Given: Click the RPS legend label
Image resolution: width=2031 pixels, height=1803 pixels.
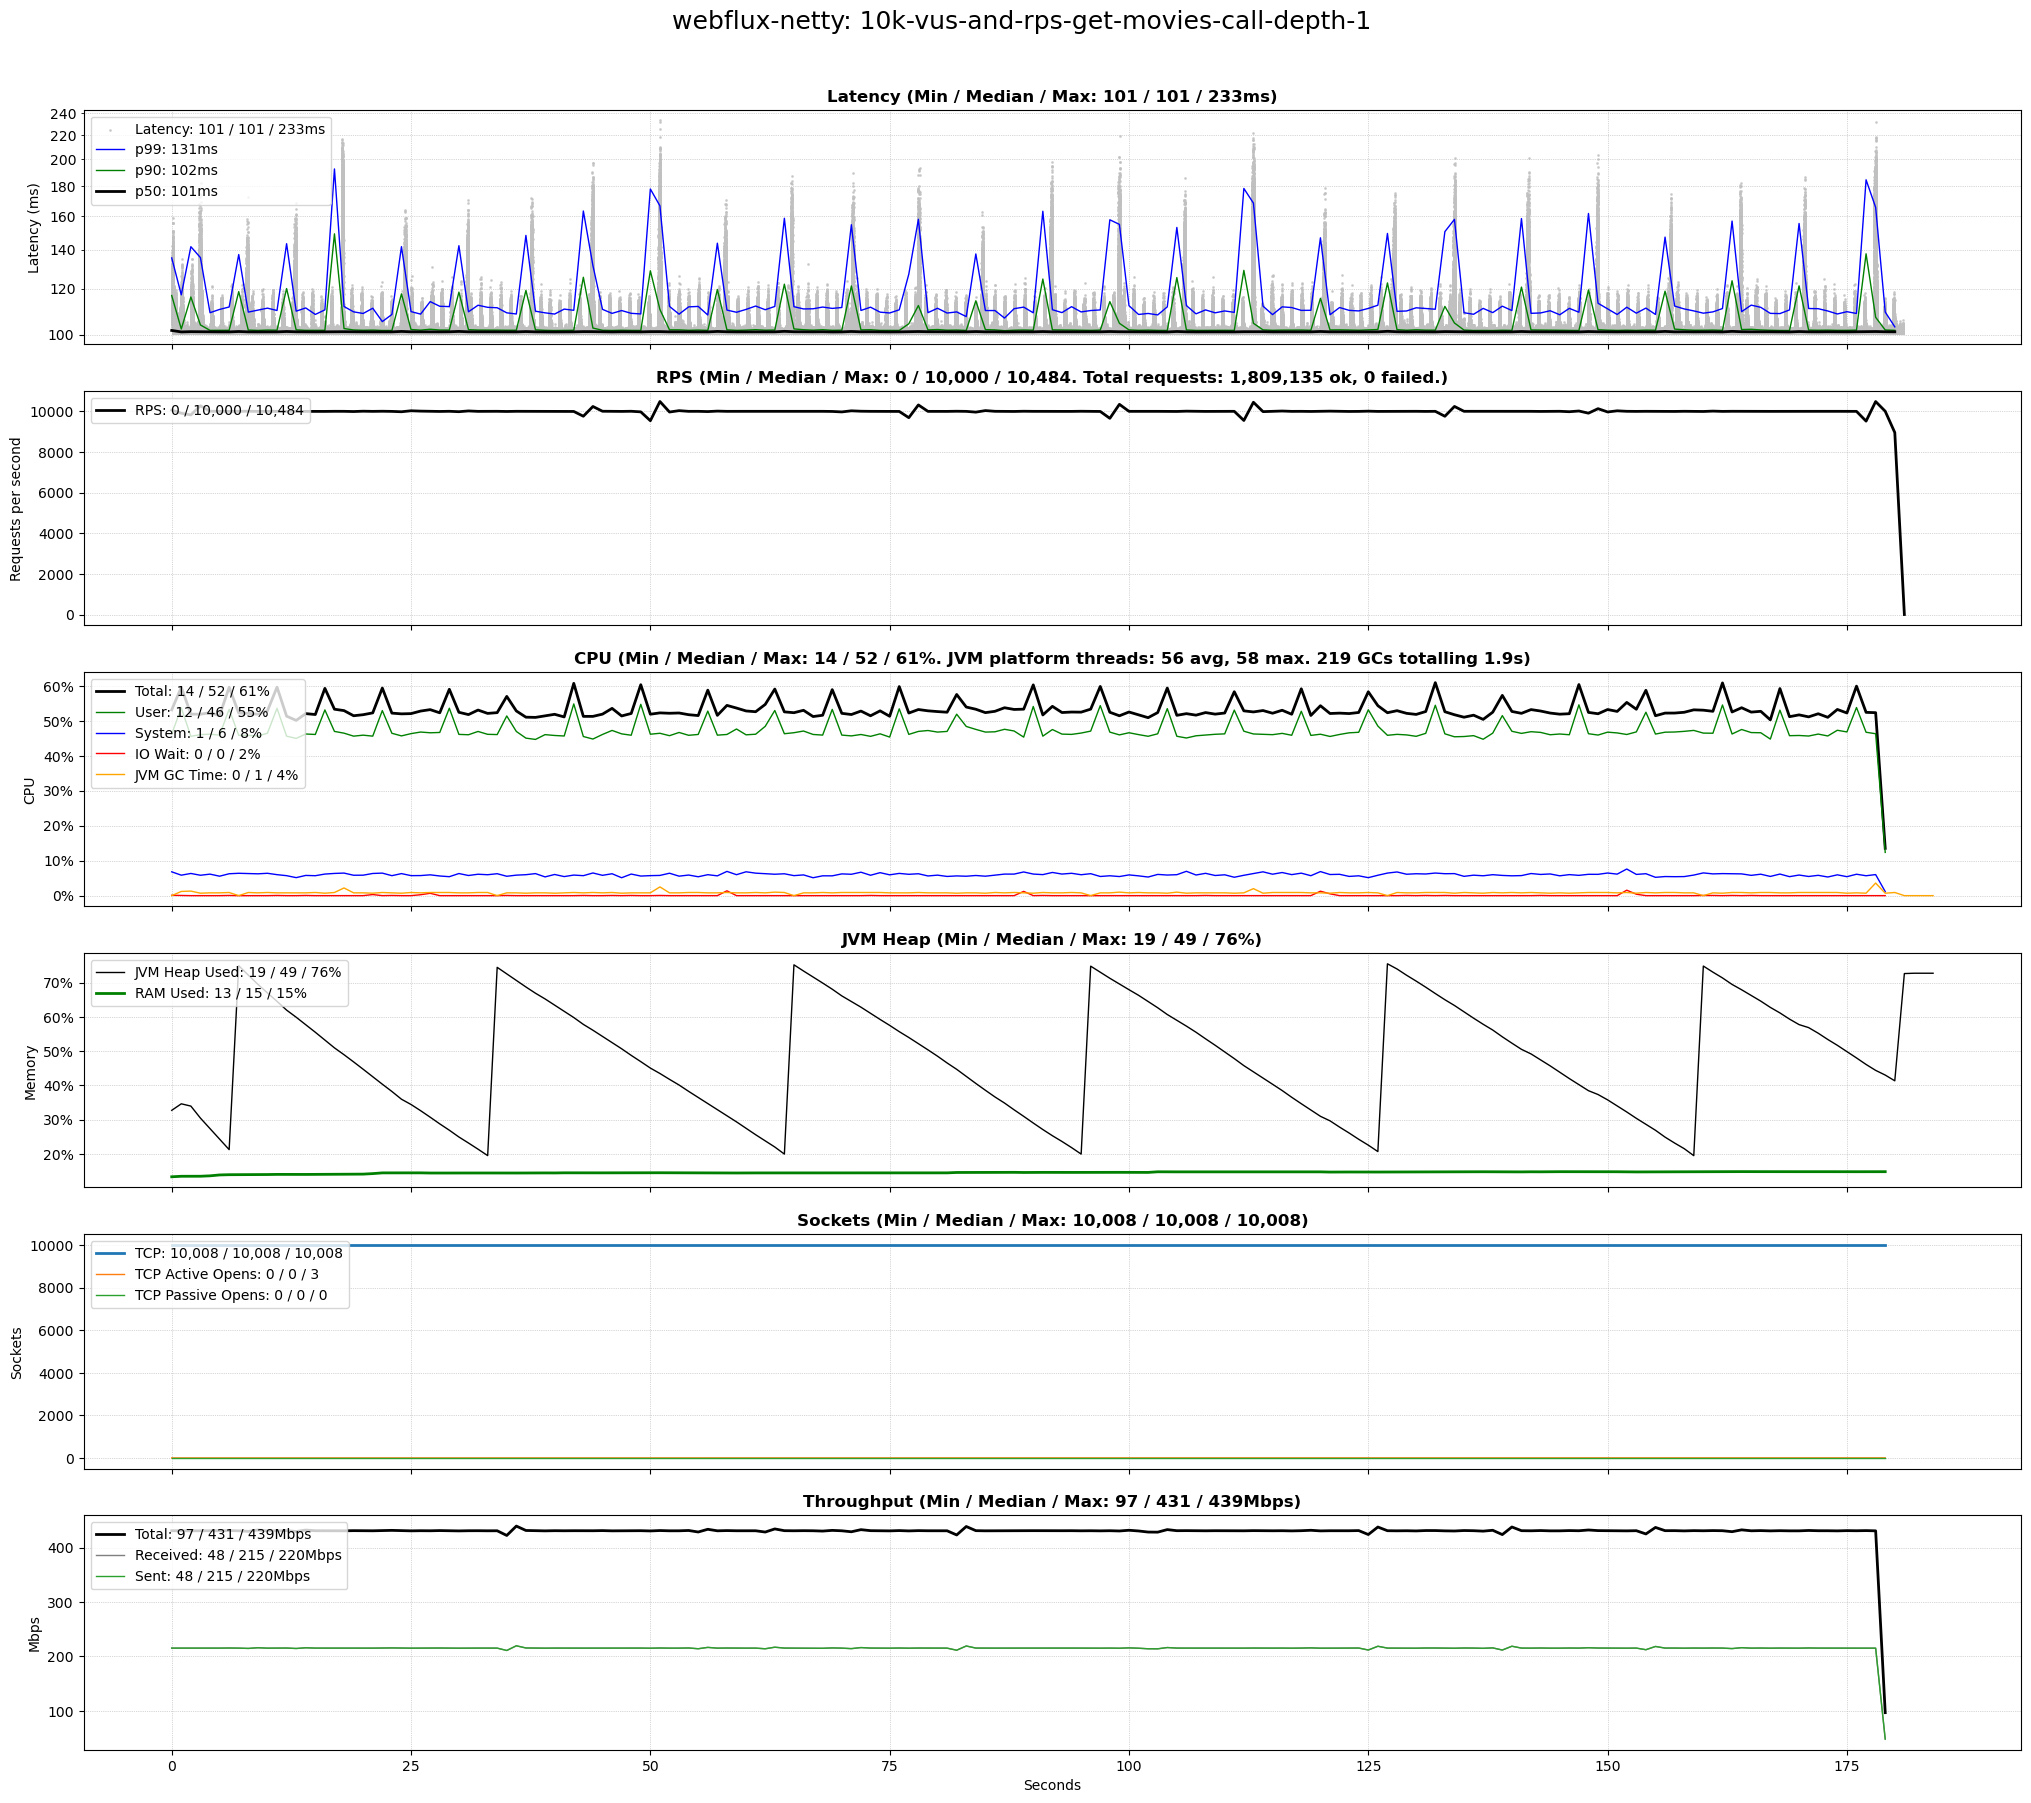Looking at the screenshot, I should coord(218,410).
